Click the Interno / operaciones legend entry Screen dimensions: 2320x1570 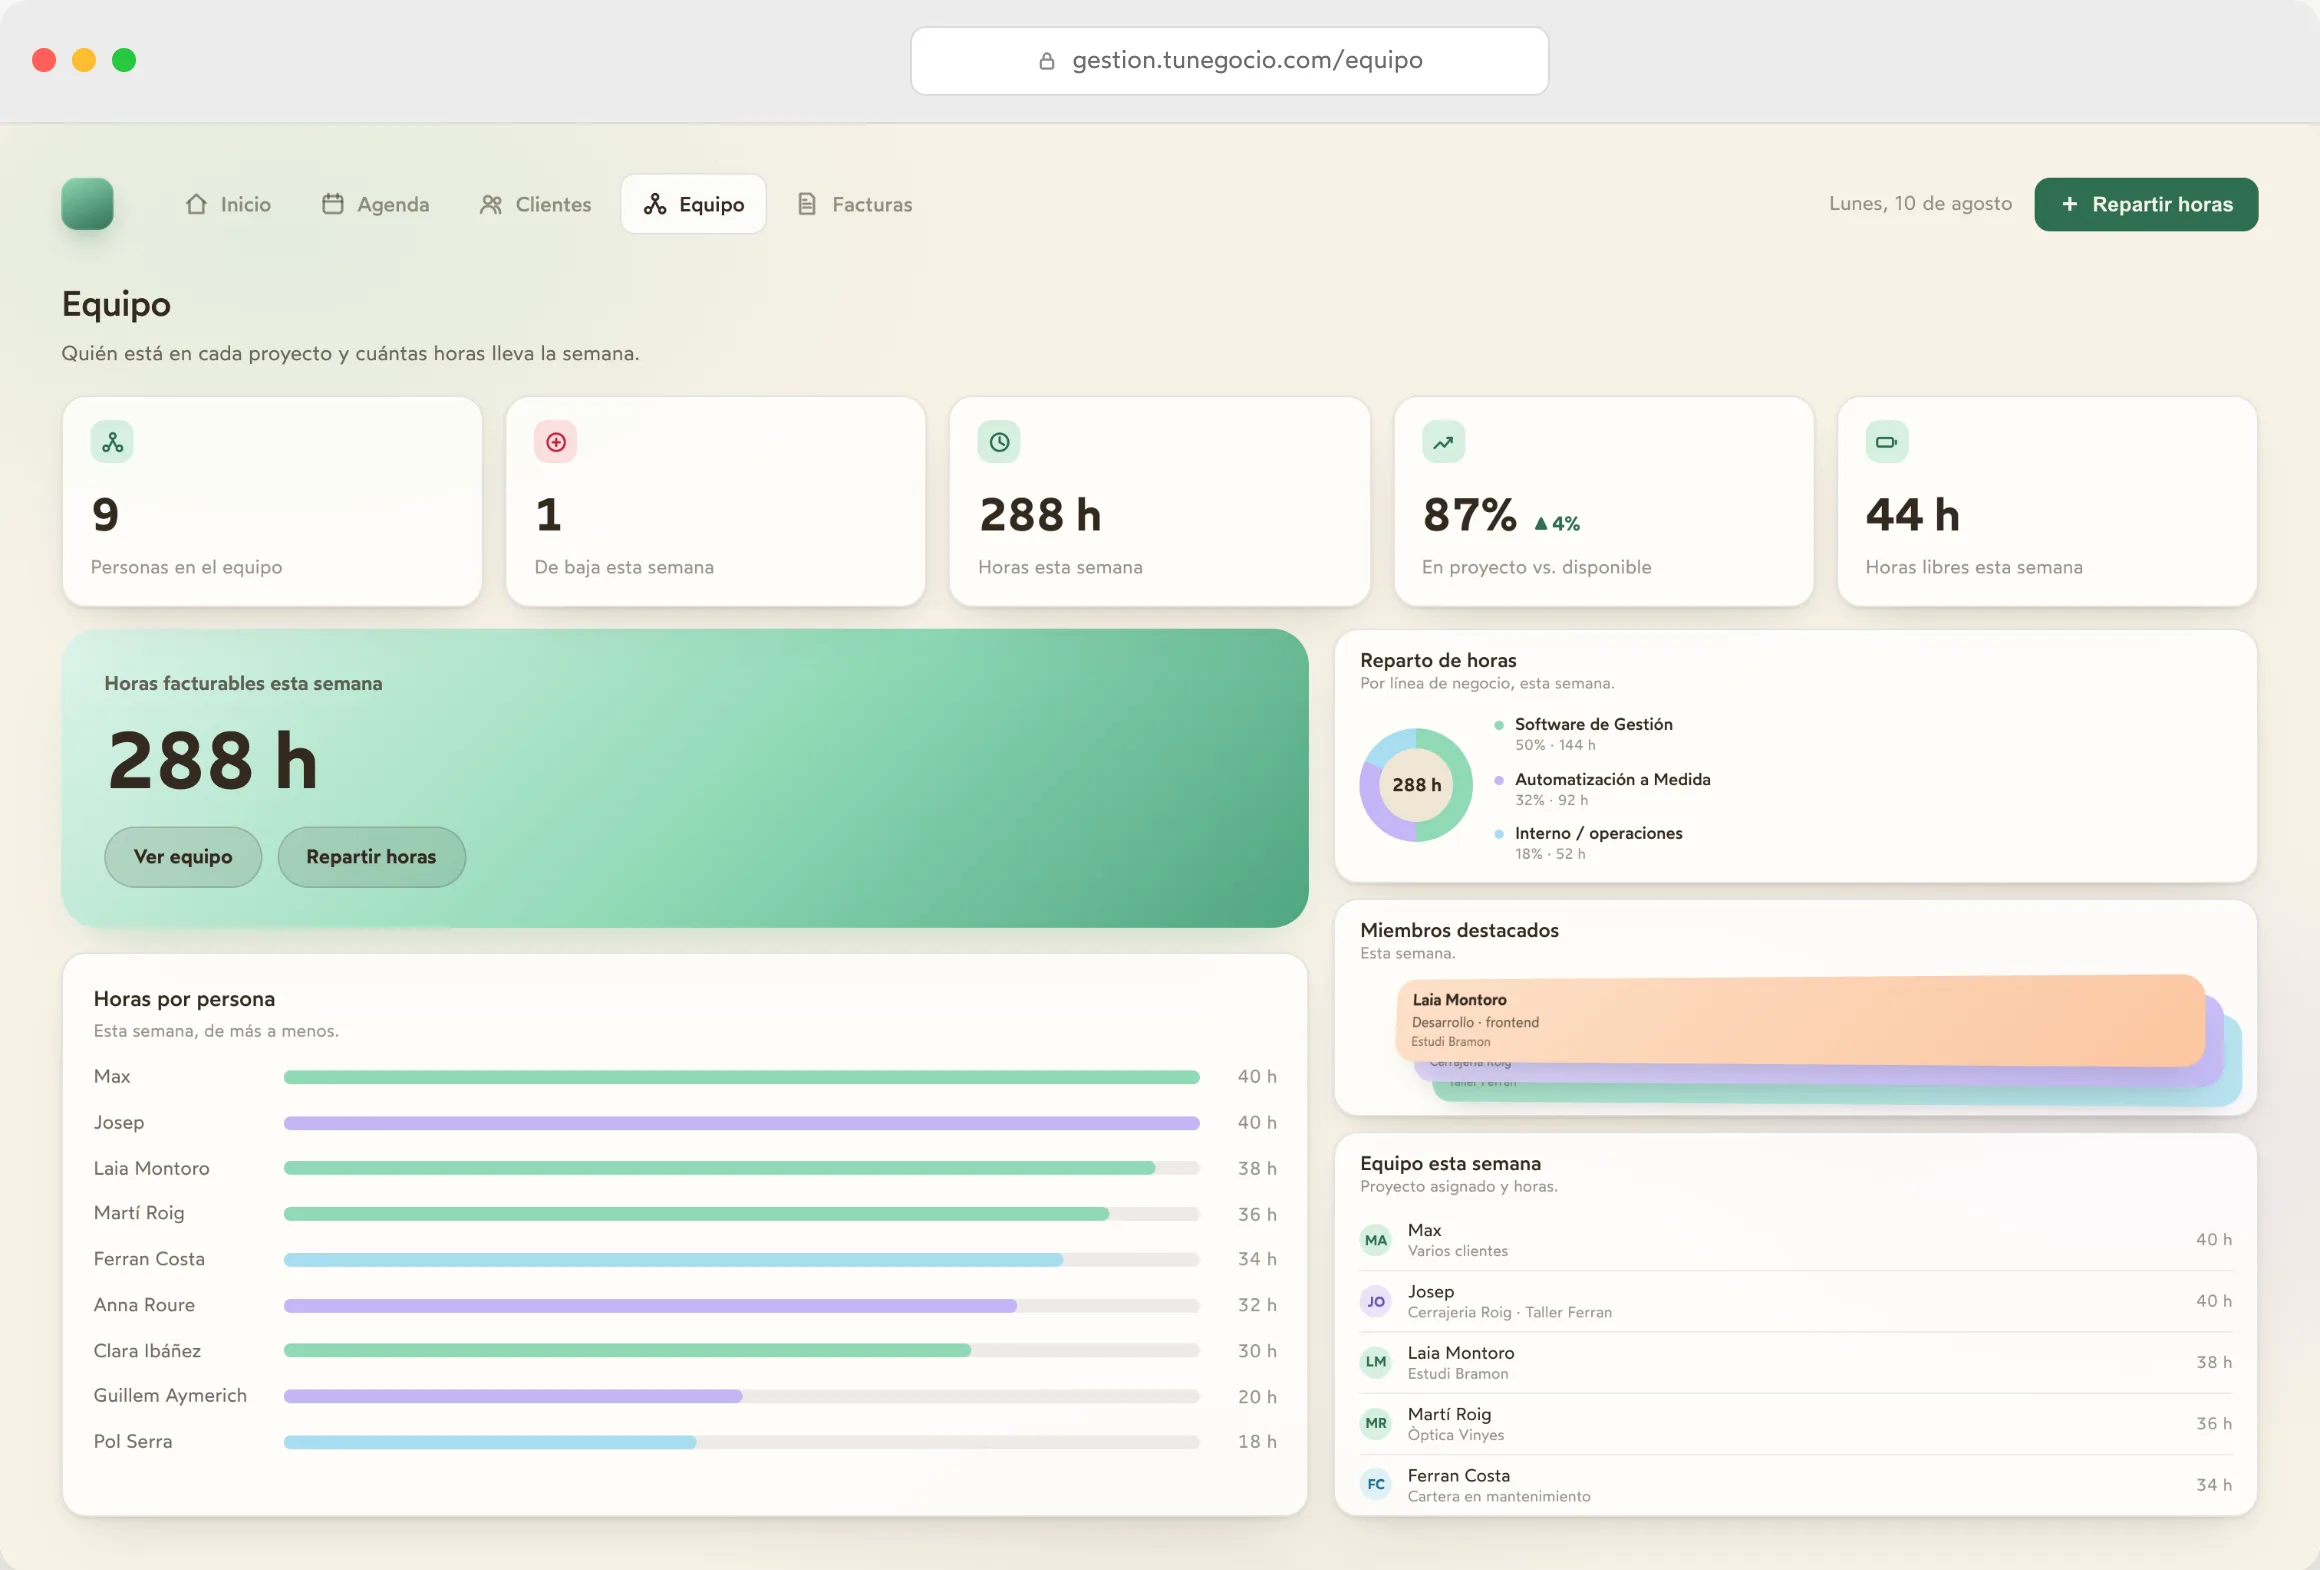tap(1589, 843)
